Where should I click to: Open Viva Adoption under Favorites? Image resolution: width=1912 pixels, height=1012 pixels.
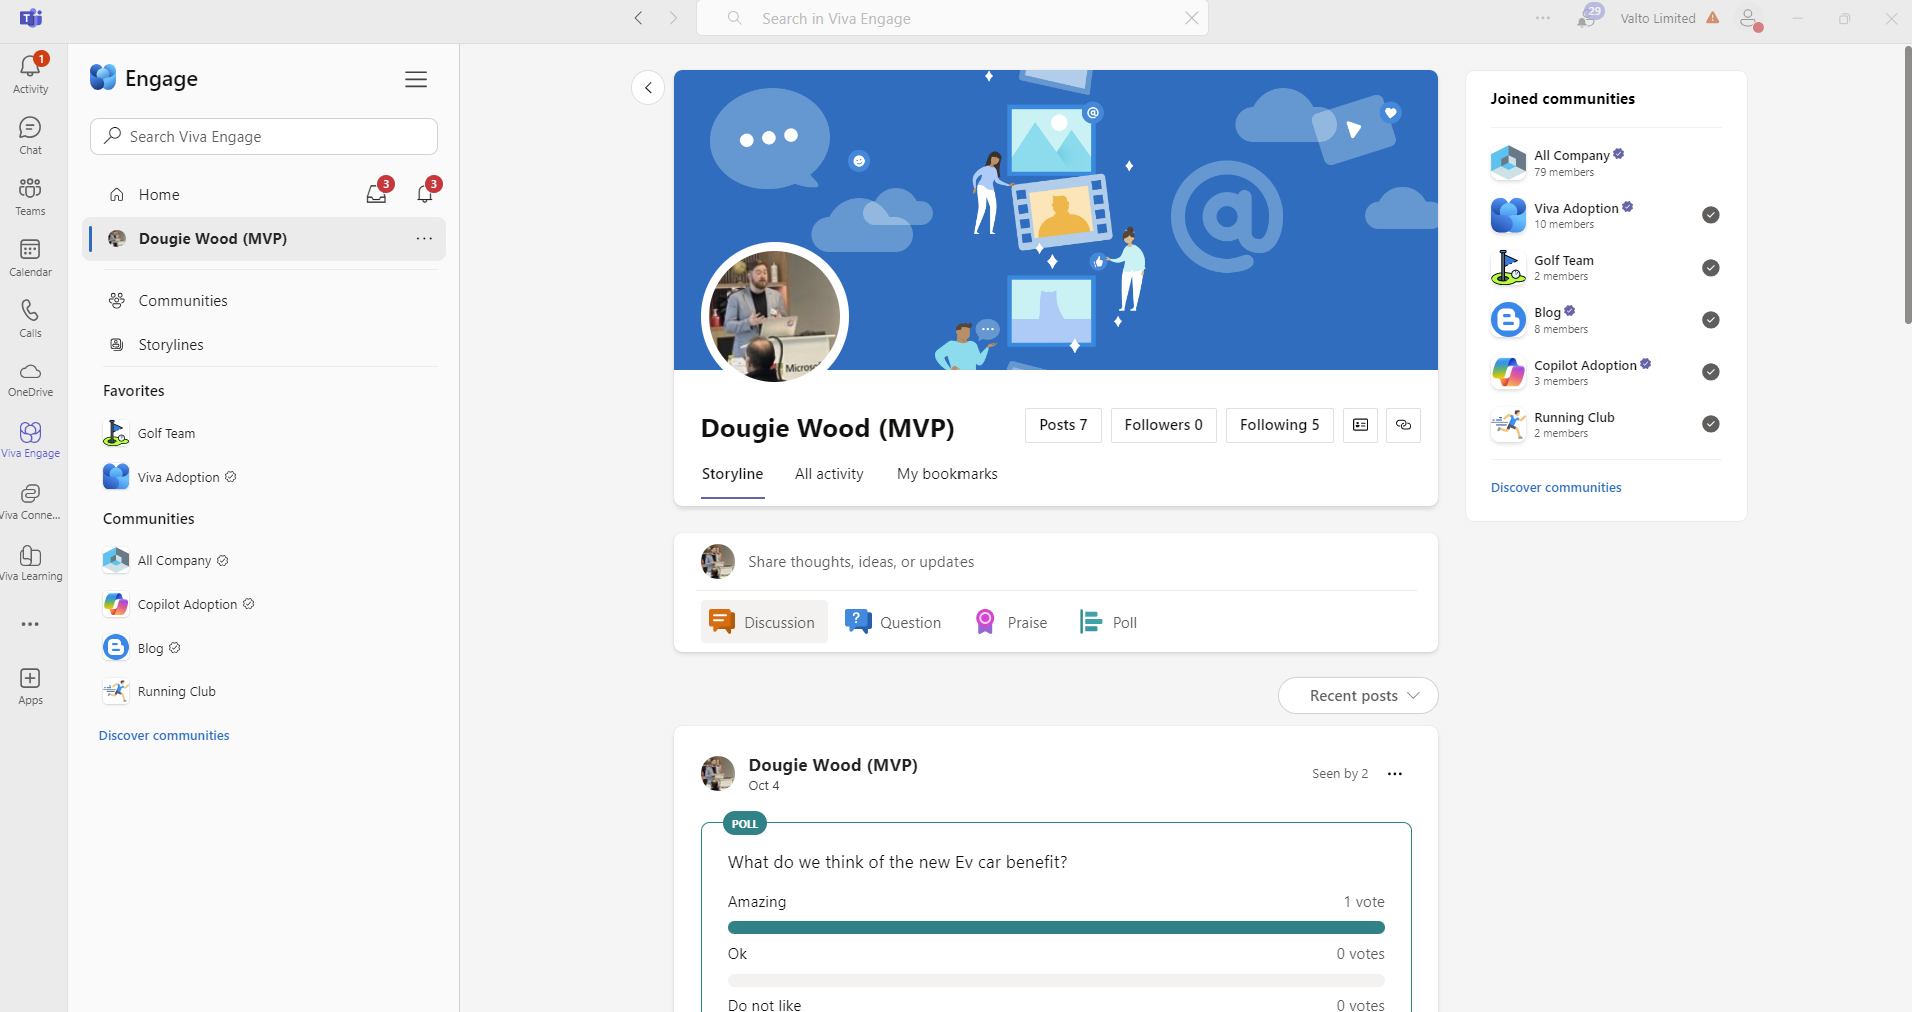coord(168,478)
